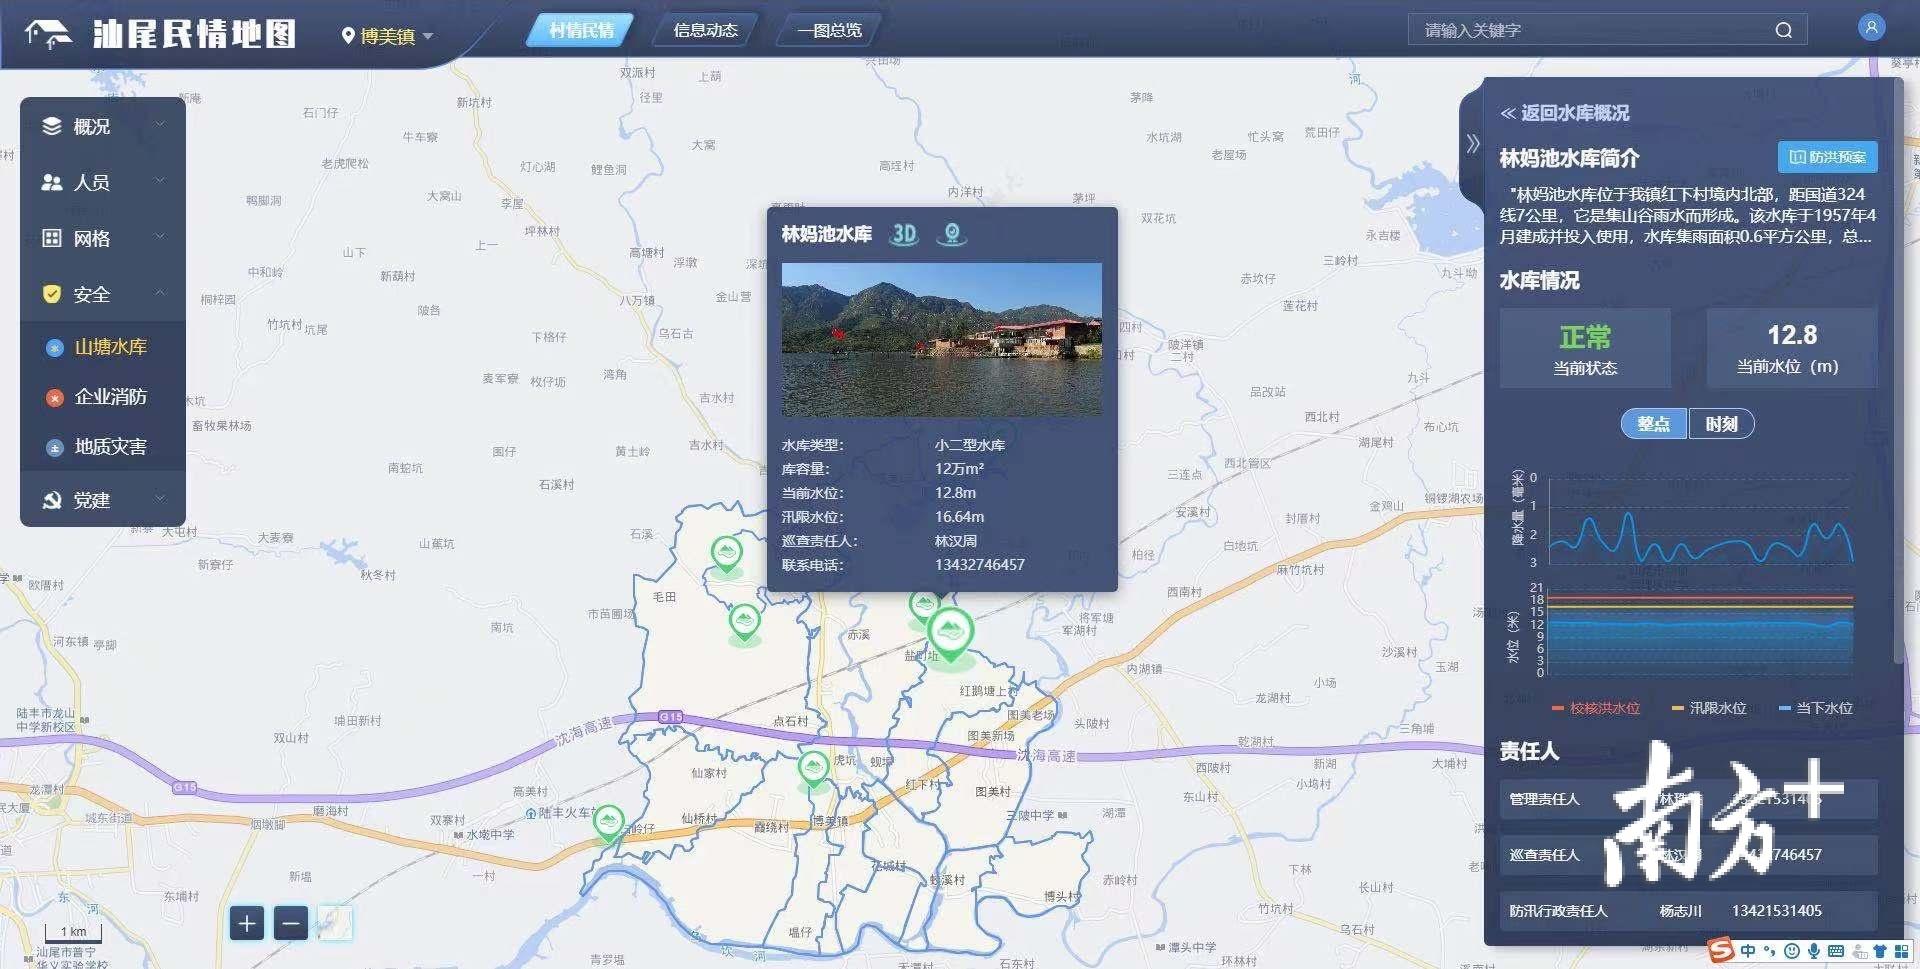1920x969 pixels.
Task: Click the Sogou S input method logo
Action: click(1721, 949)
